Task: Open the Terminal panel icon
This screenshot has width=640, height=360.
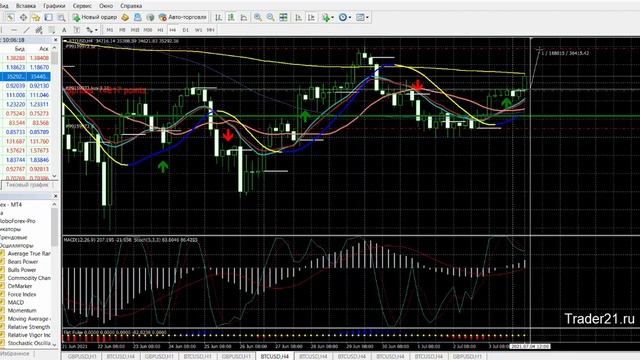Action: (x=49, y=17)
